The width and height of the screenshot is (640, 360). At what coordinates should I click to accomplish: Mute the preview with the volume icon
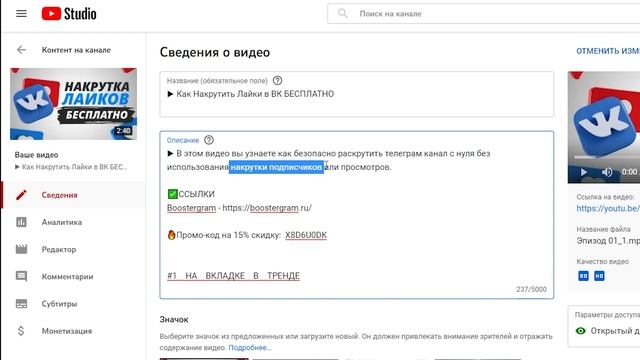coord(607,172)
